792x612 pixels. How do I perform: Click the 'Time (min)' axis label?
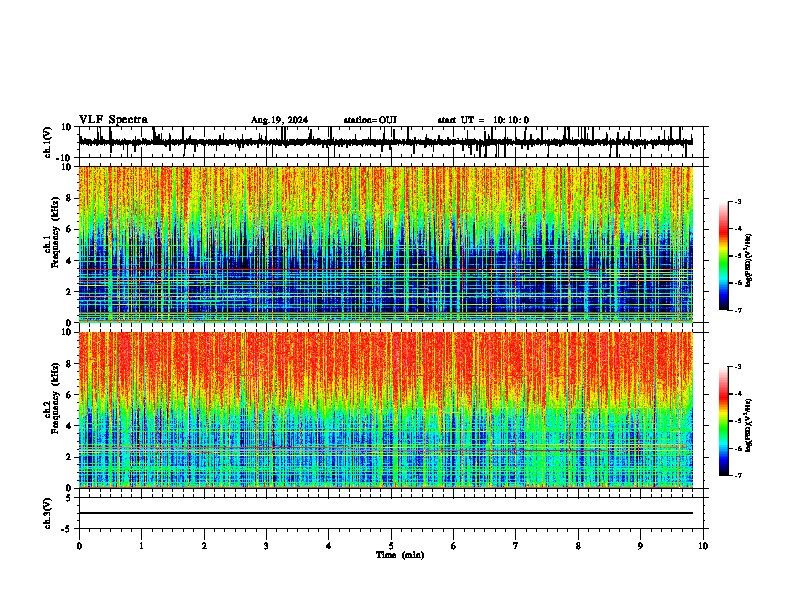[400, 555]
